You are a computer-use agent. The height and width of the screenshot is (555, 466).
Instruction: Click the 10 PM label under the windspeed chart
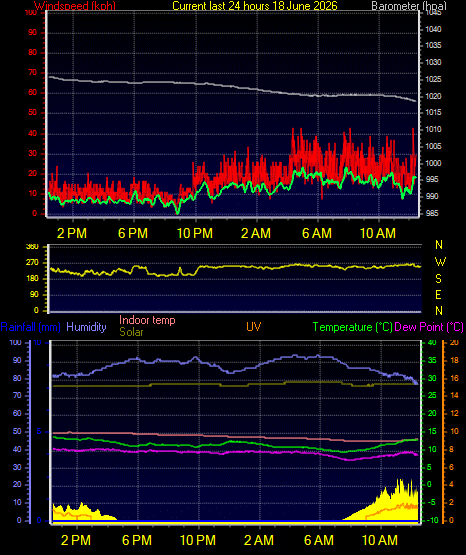(195, 233)
